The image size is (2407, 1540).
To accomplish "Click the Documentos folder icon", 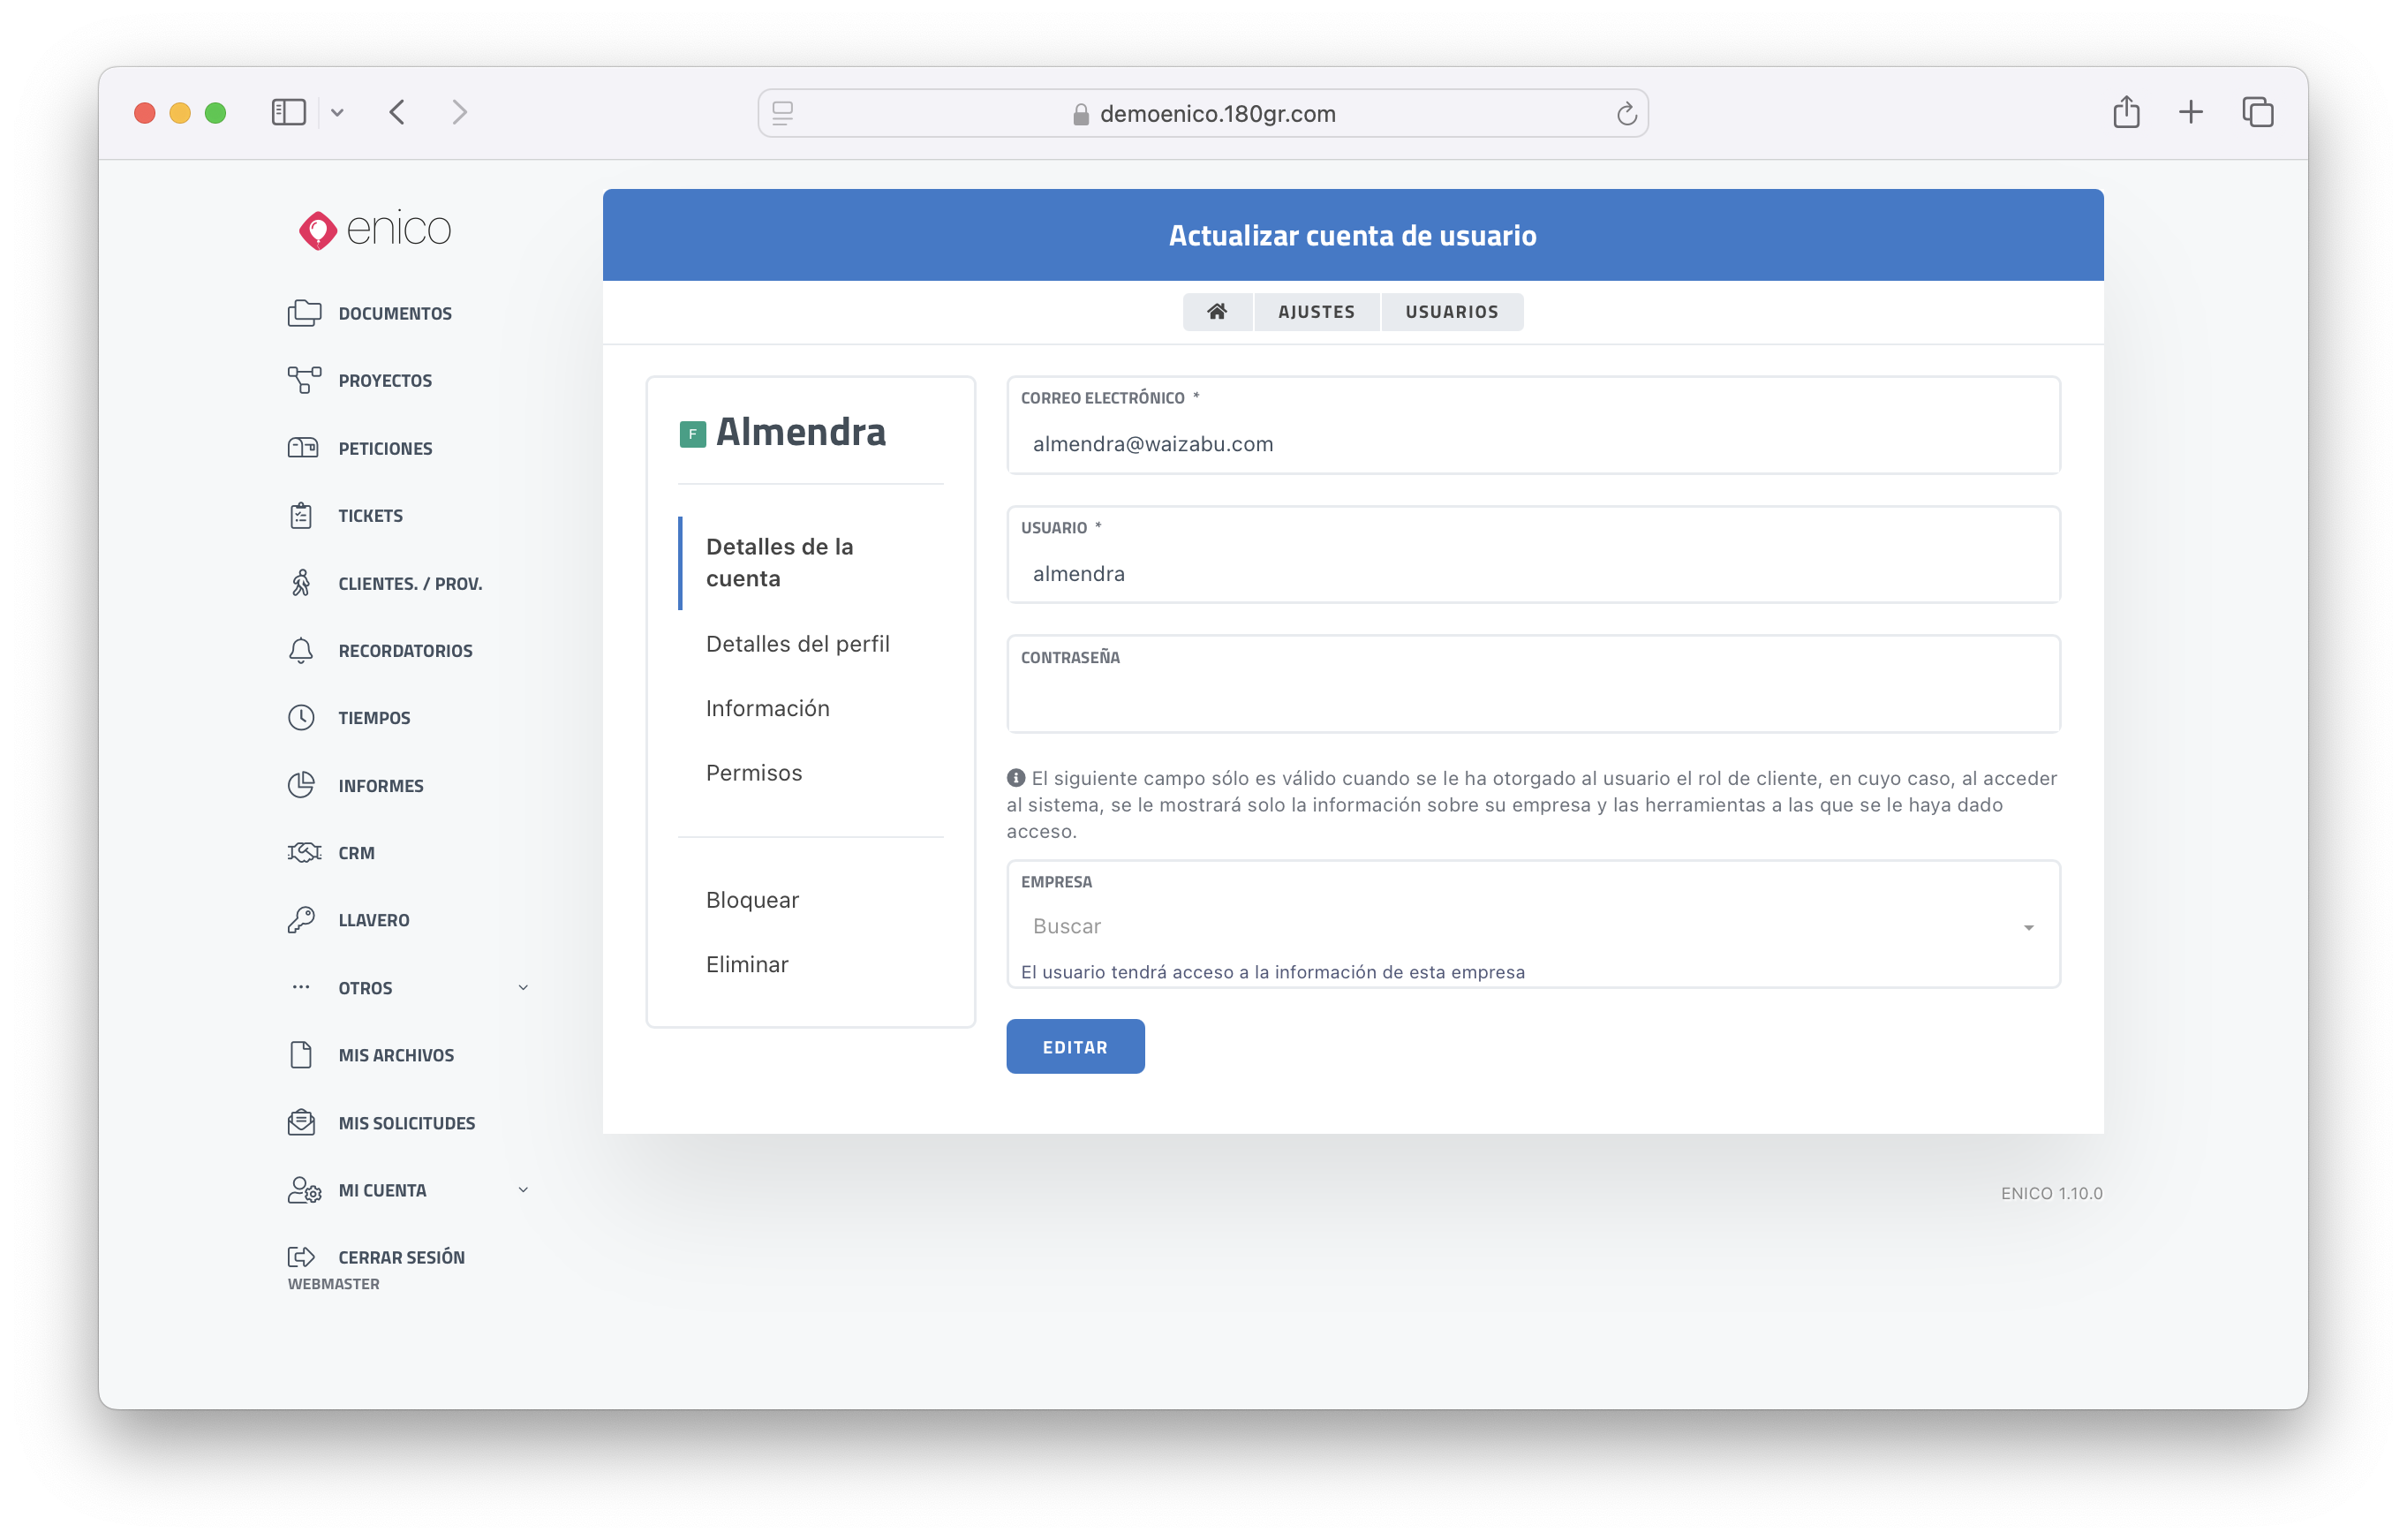I will click(303, 313).
